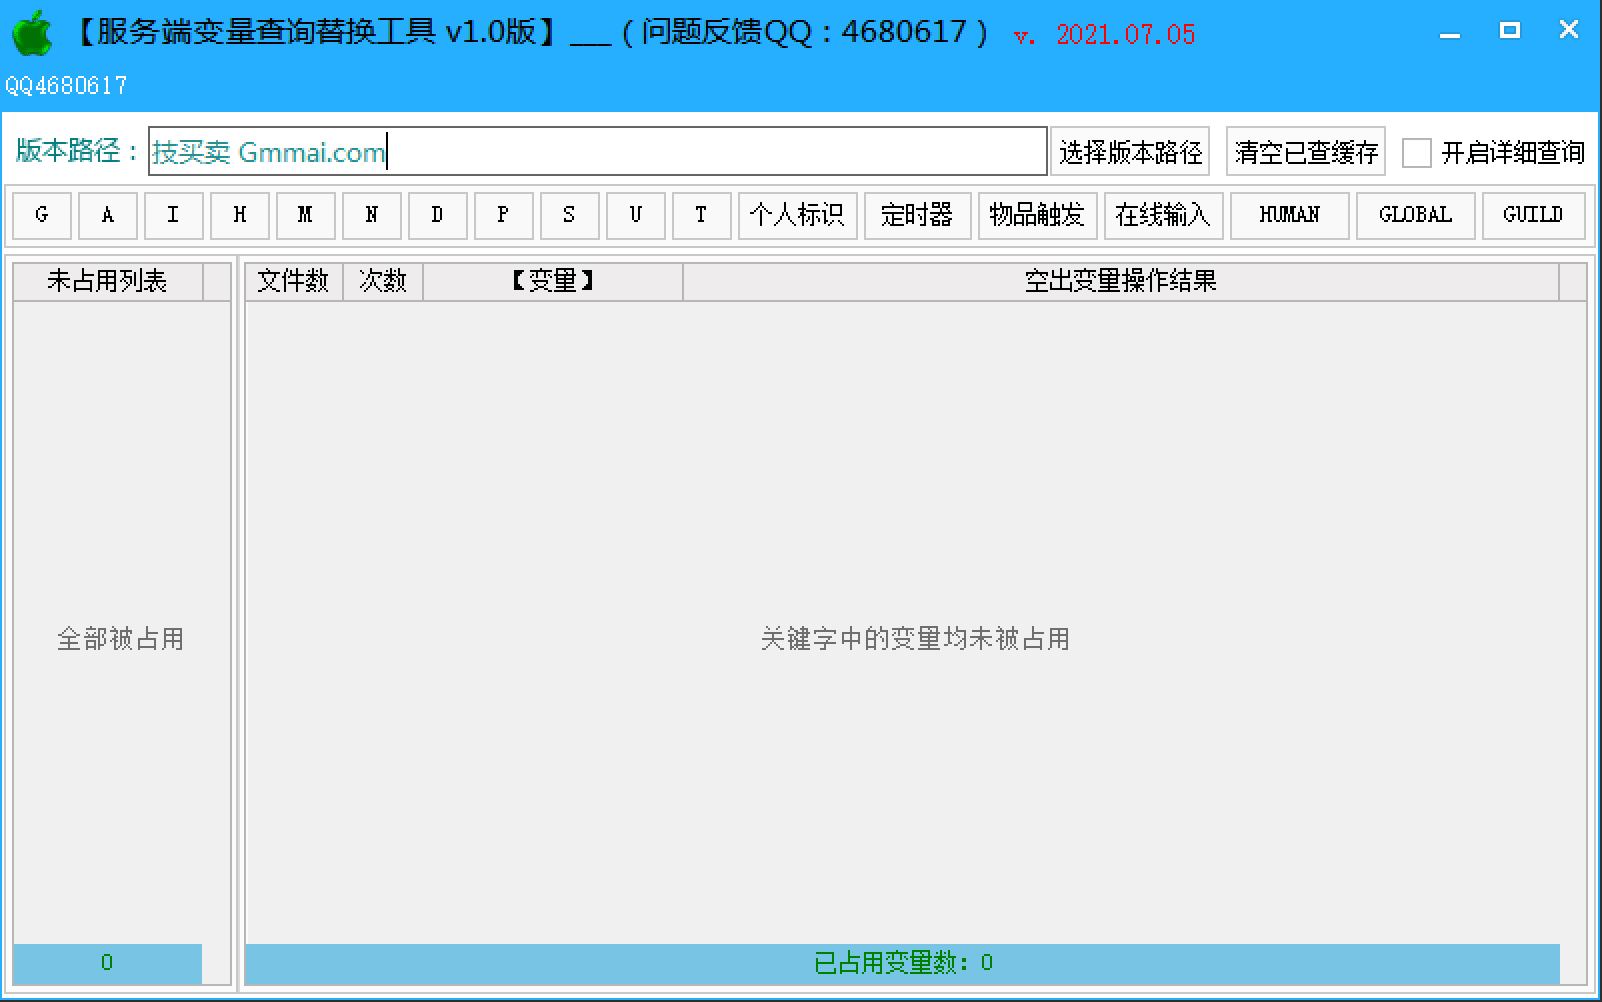Click the N variable button
The width and height of the screenshot is (1602, 1002).
coord(372,215)
